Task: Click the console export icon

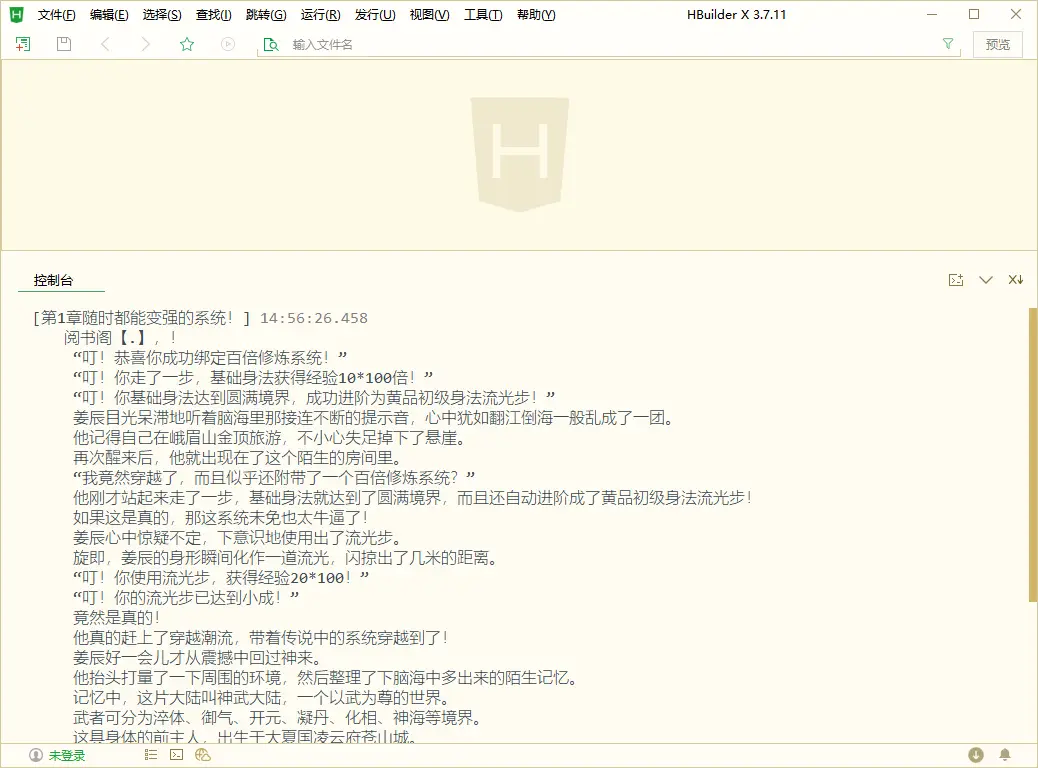Action: [956, 280]
